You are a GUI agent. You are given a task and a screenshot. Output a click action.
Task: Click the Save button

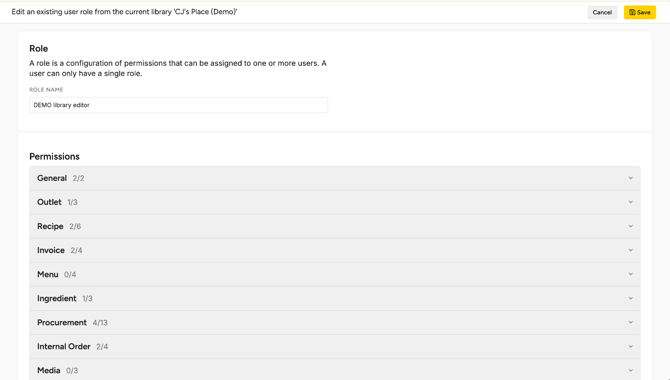pyautogui.click(x=639, y=12)
